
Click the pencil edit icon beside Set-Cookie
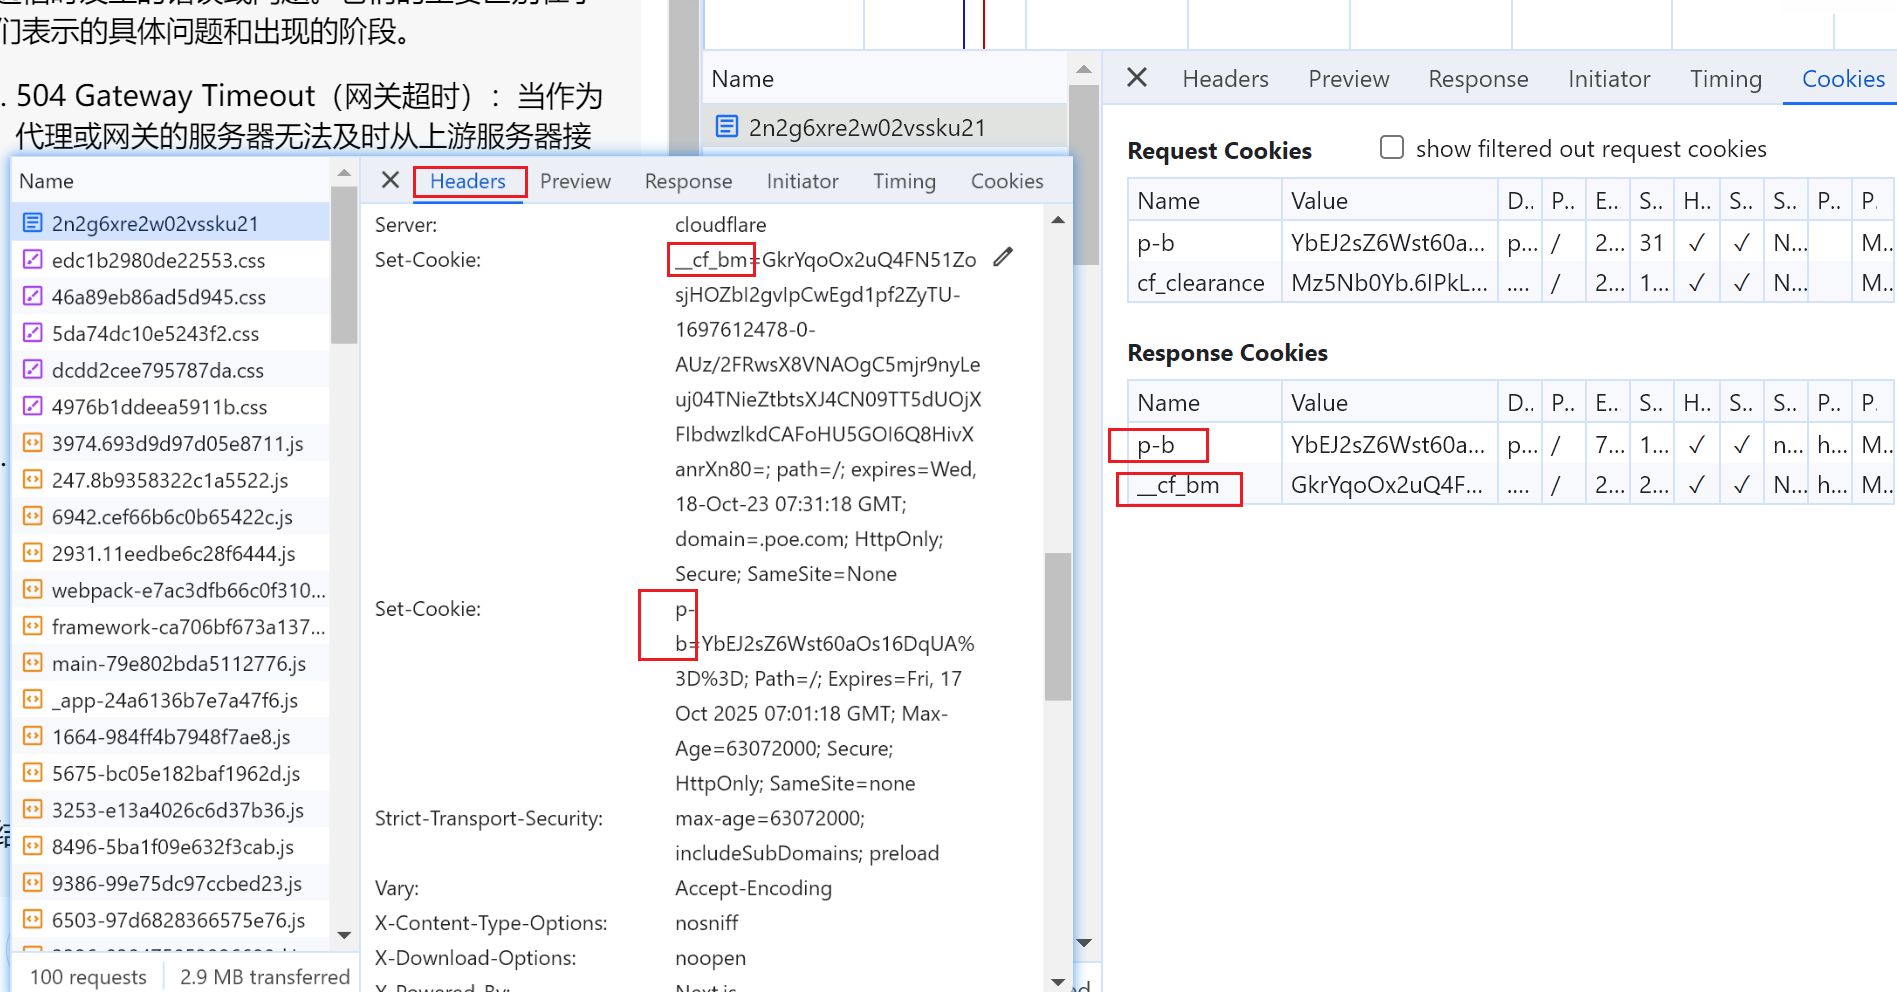(x=1003, y=258)
